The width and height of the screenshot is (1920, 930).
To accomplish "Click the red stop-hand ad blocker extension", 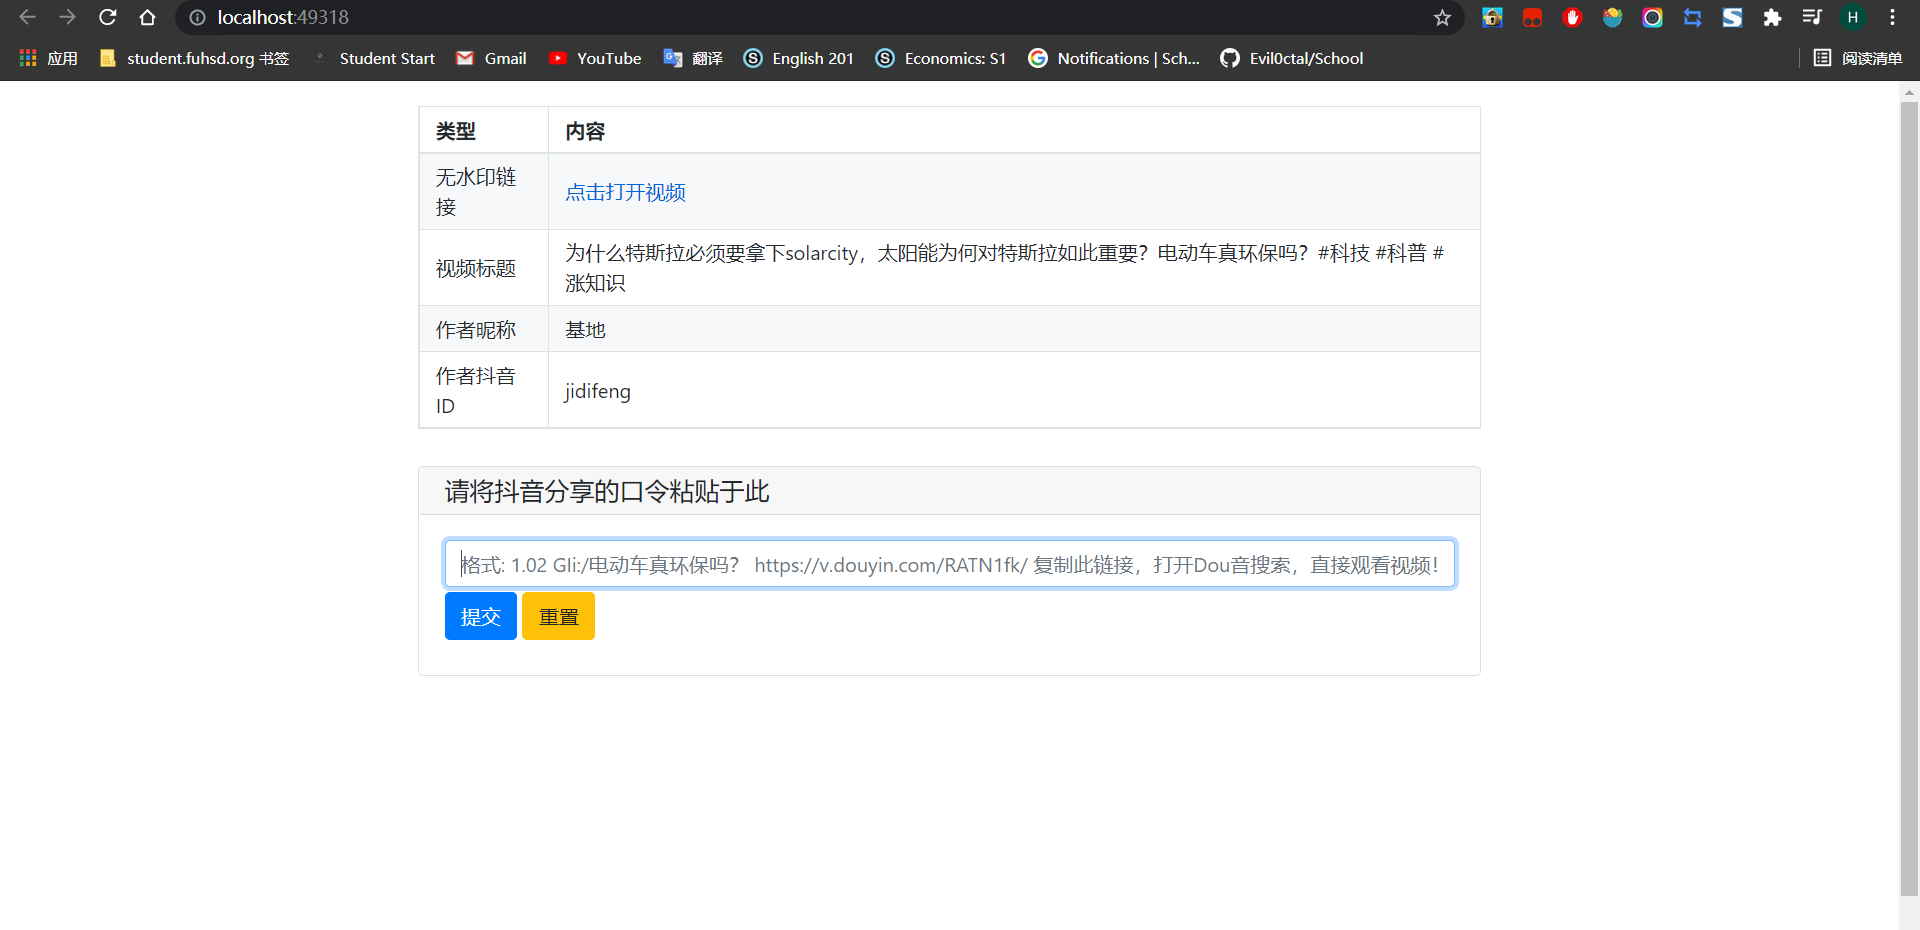I will click(x=1572, y=17).
